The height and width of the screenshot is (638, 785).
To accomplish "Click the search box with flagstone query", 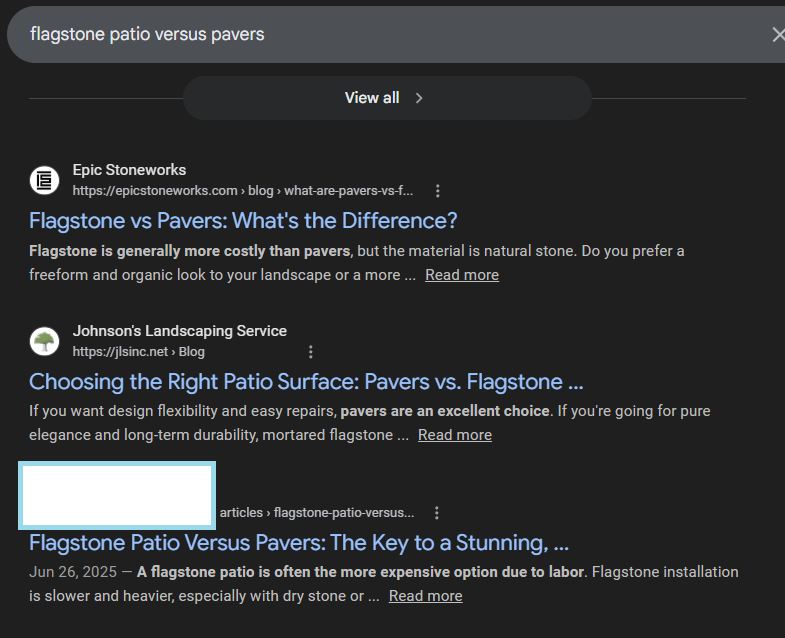I will tap(380, 35).
